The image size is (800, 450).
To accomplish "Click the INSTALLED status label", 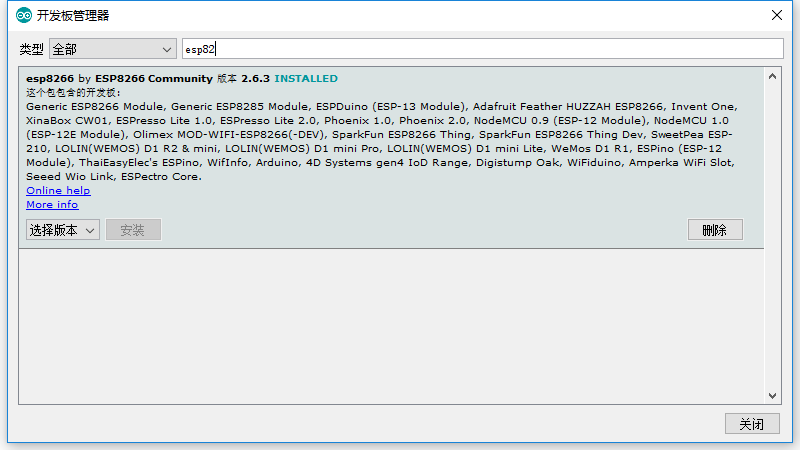I will tap(306, 79).
